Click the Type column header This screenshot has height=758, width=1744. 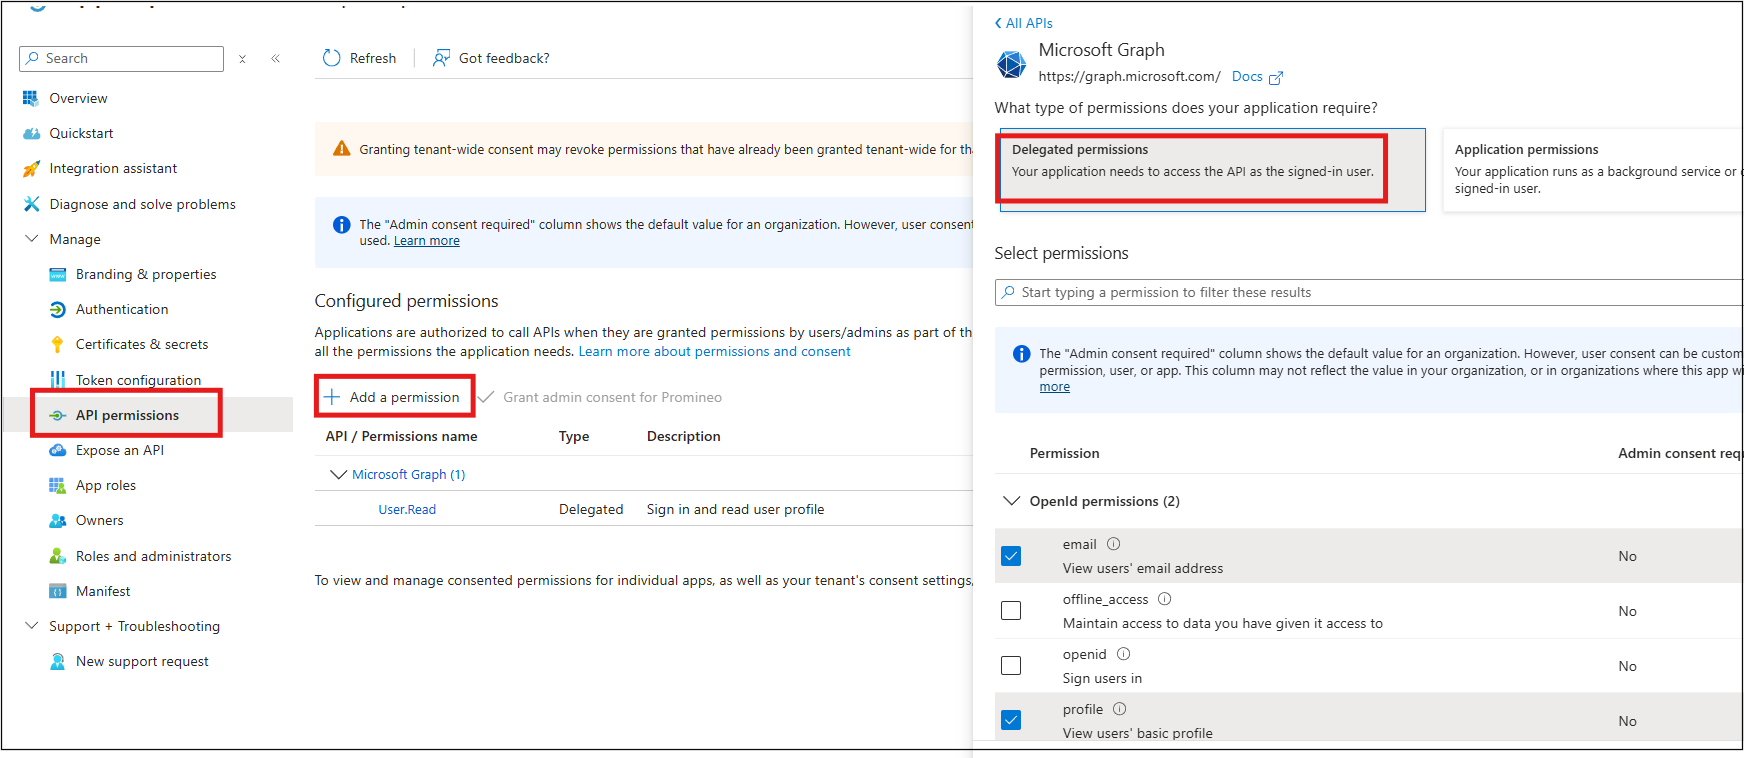coord(574,436)
